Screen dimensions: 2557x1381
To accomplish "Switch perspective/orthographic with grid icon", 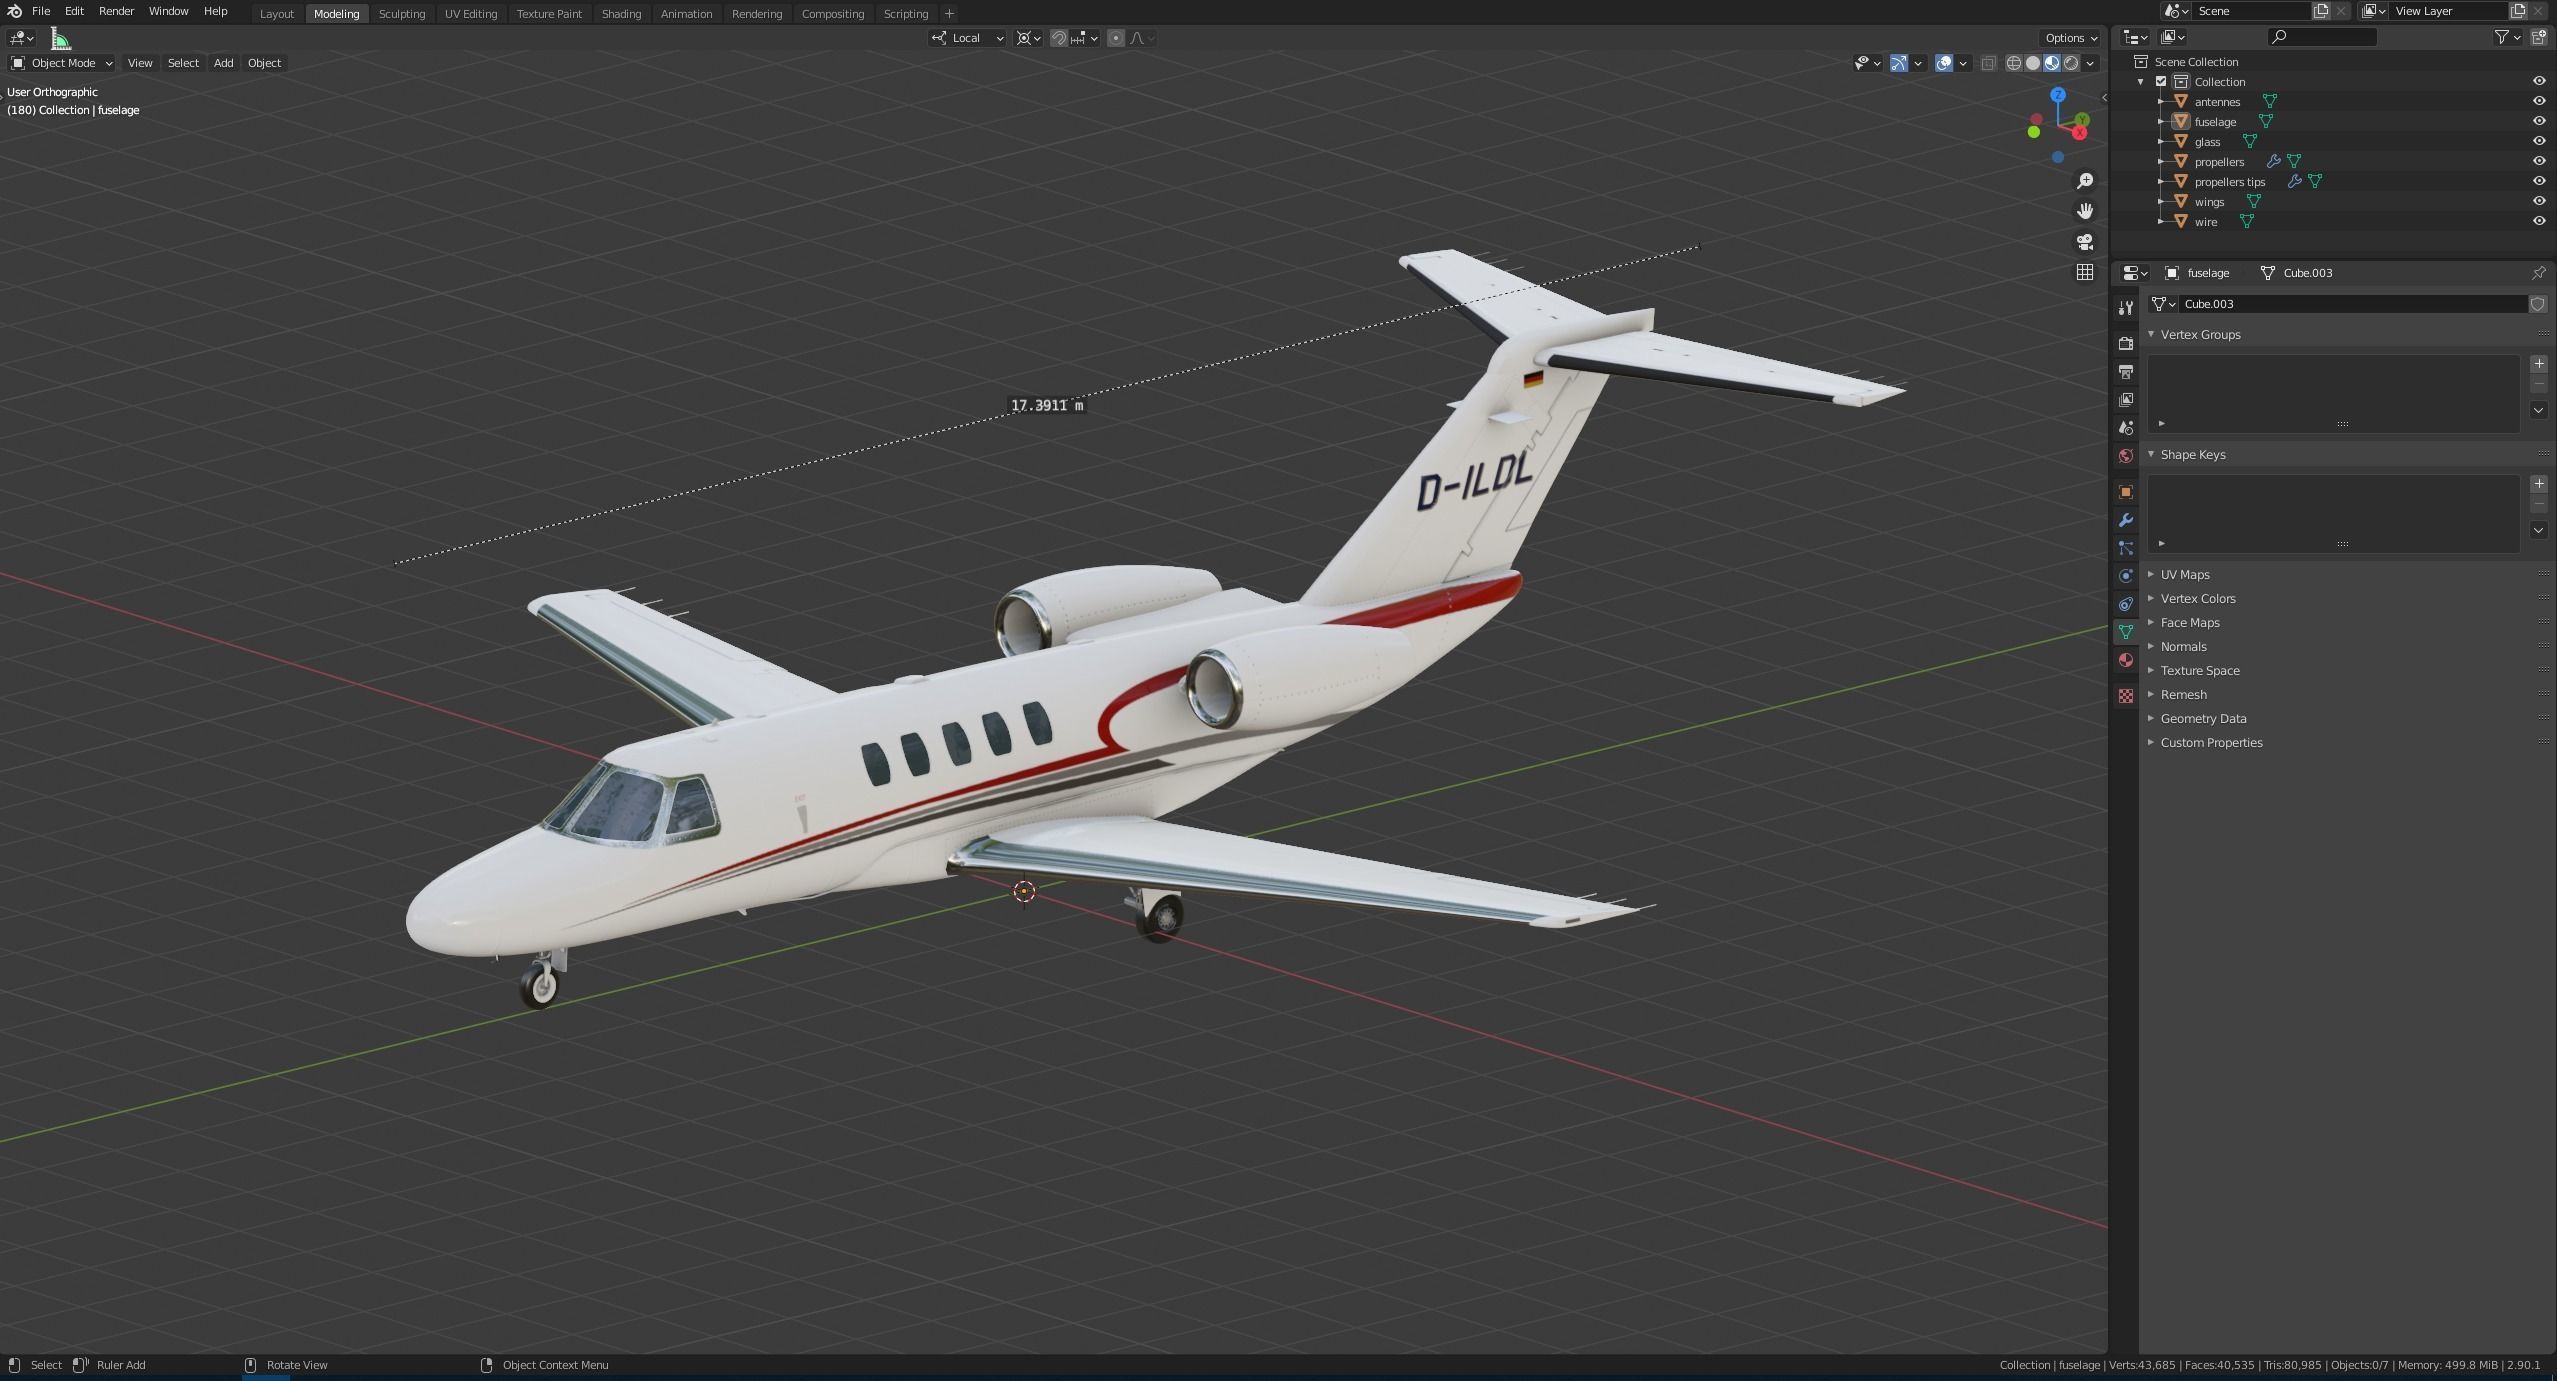I will (x=2085, y=272).
